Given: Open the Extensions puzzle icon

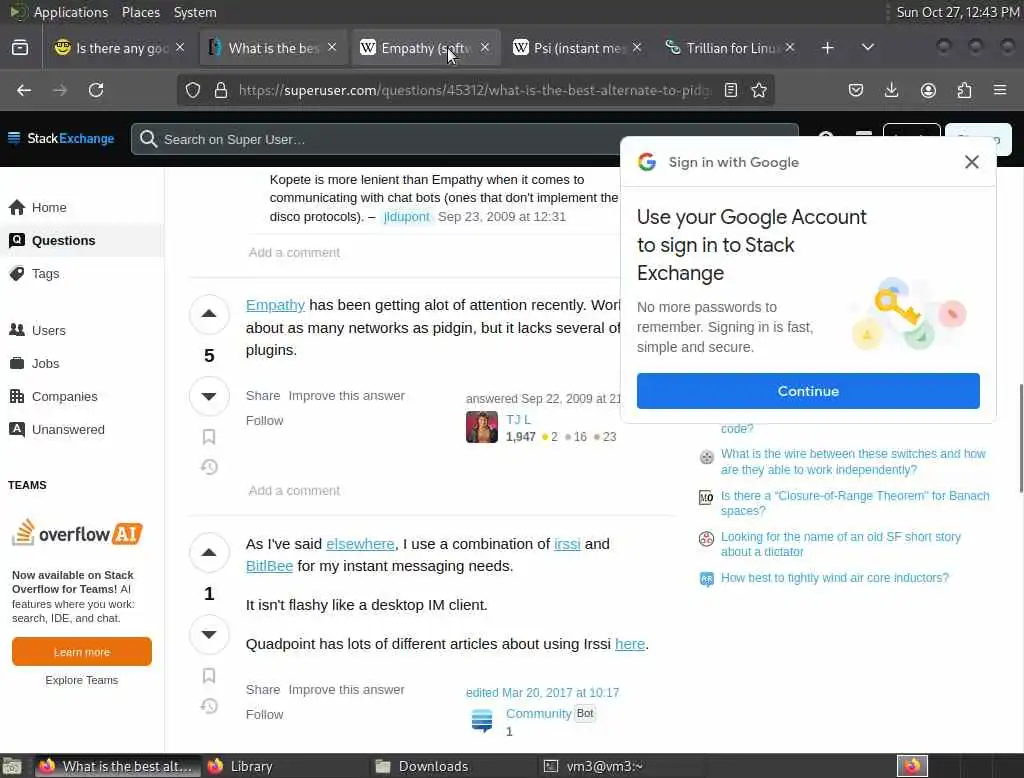Looking at the screenshot, I should coord(964,90).
